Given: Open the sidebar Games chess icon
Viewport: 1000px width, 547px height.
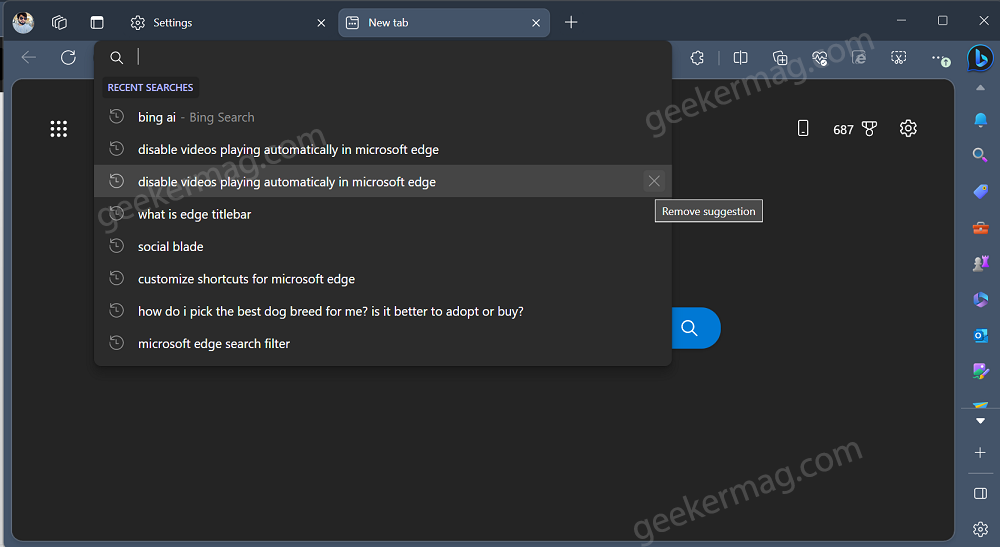Looking at the screenshot, I should (x=980, y=263).
